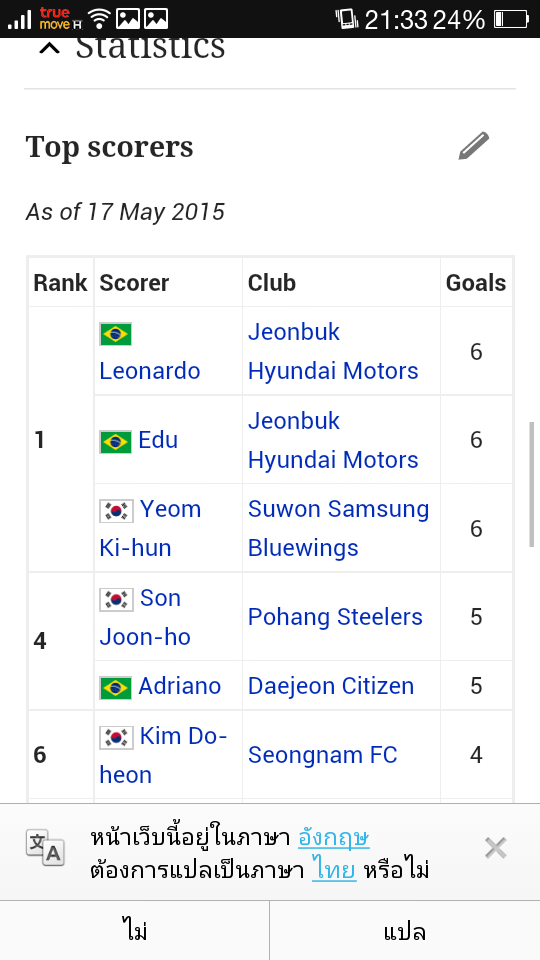Tap the South Korea flag next to Yeom
540x960 pixels.
click(x=116, y=511)
